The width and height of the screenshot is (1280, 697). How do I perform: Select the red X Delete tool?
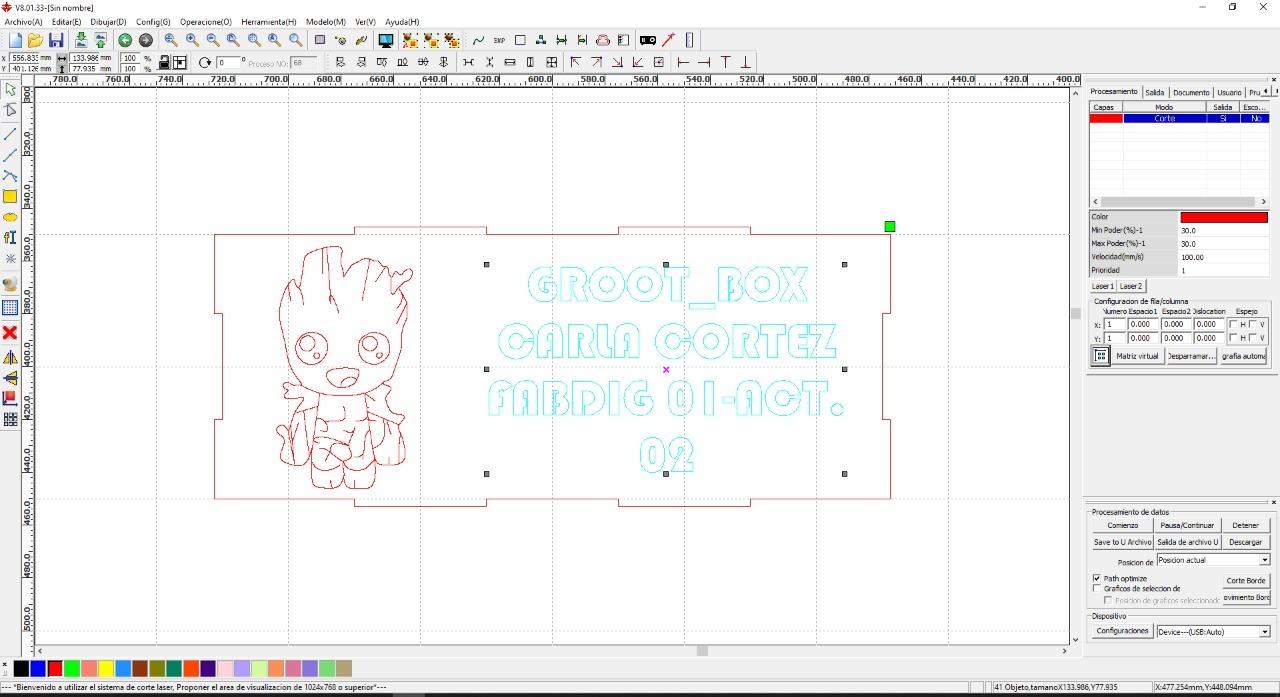[10, 332]
